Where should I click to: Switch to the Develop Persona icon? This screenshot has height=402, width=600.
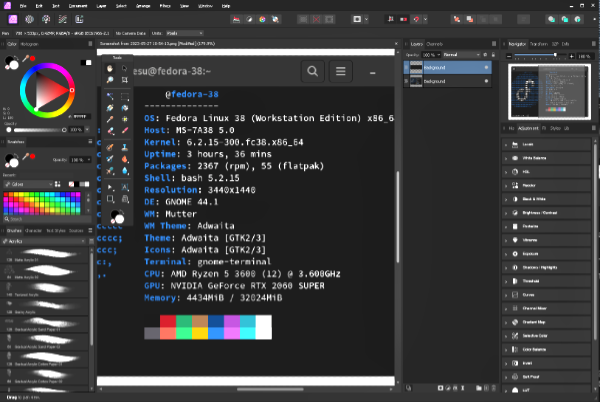tap(46, 19)
